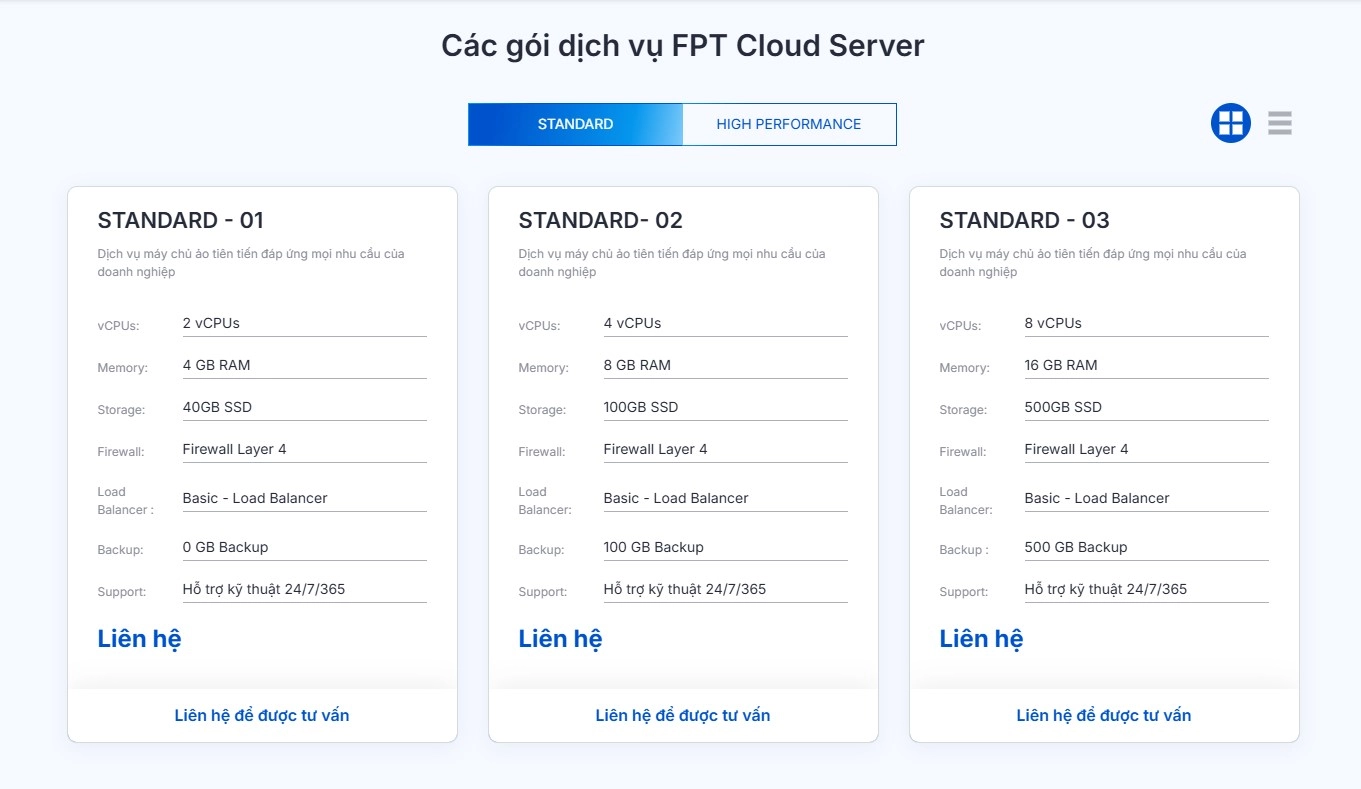Screen dimensions: 1361x789
Task: Click the '100GB SSD' storage value
Action: point(641,407)
